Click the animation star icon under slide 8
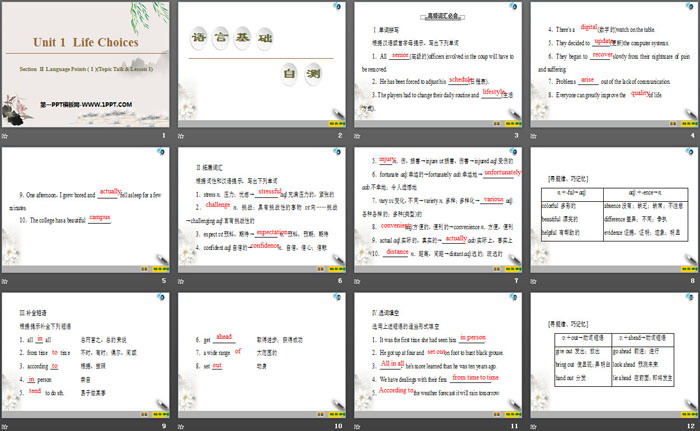The height and width of the screenshot is (431, 700). (x=533, y=281)
